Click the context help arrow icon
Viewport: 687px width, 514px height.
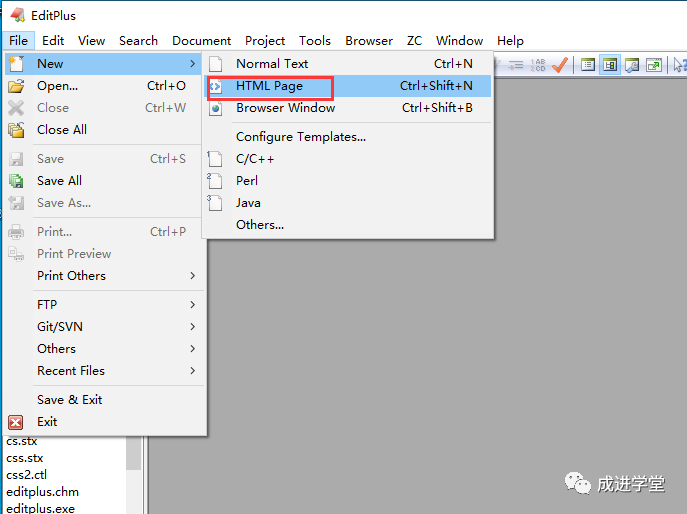tap(680, 65)
